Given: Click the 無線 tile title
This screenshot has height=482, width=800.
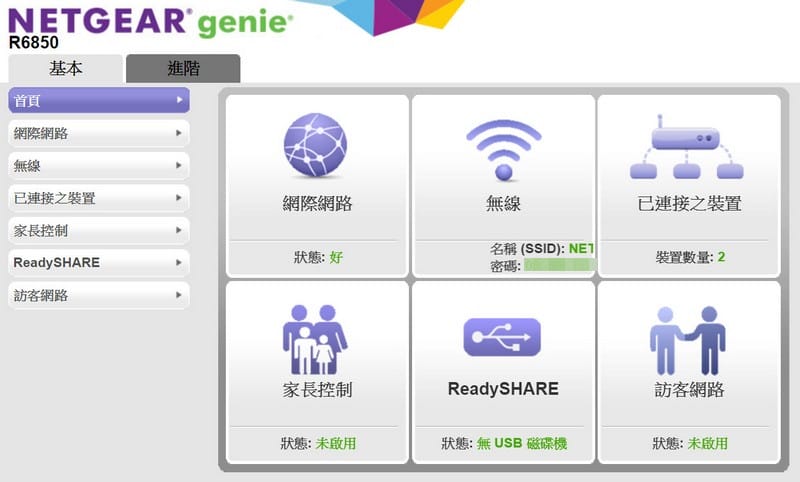Looking at the screenshot, I should point(503,204).
